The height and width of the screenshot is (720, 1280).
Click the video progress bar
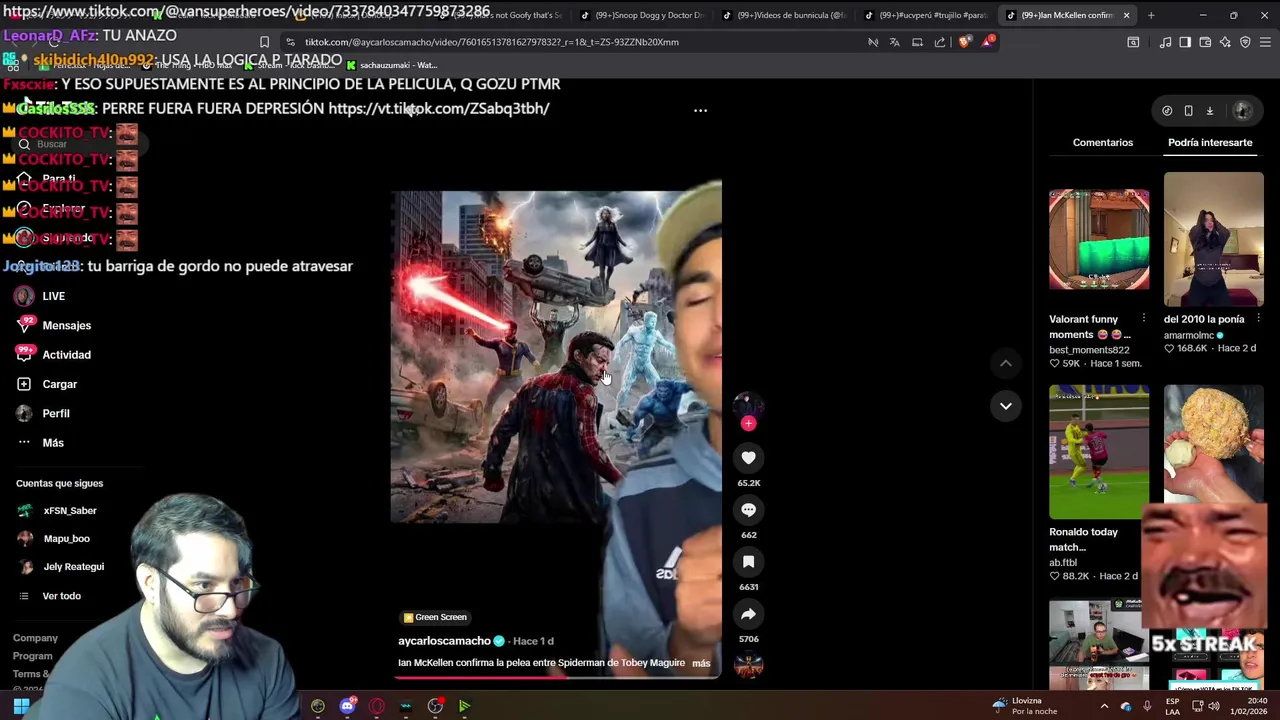click(555, 677)
